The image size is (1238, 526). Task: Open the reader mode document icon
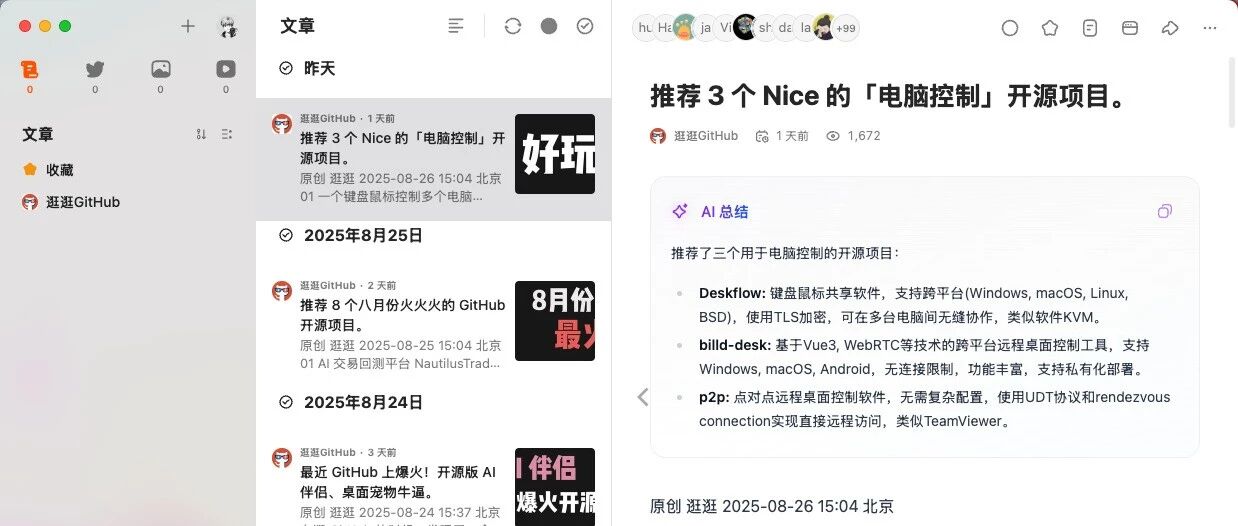(1090, 28)
